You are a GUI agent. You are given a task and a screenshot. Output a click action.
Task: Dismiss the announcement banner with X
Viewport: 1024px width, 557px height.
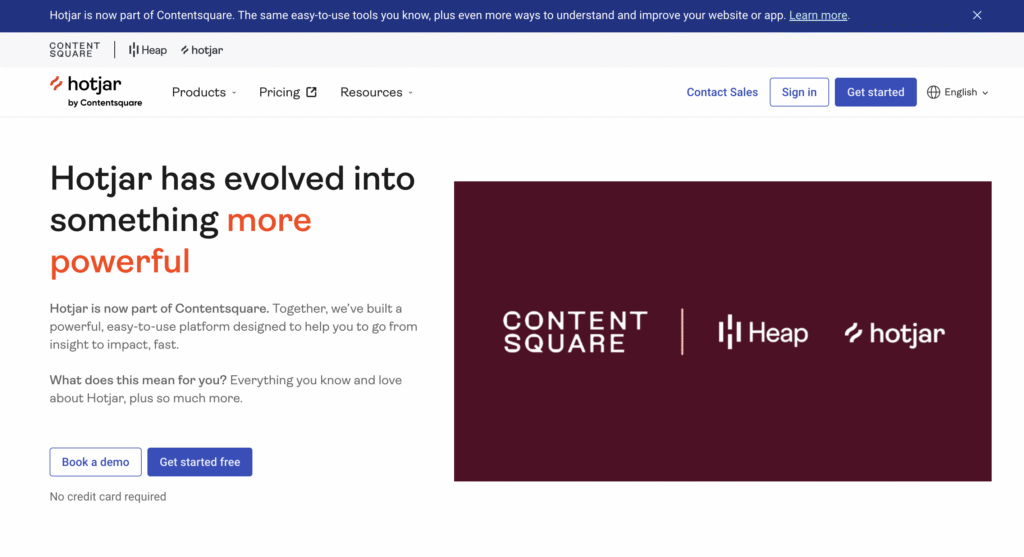pyautogui.click(x=977, y=15)
